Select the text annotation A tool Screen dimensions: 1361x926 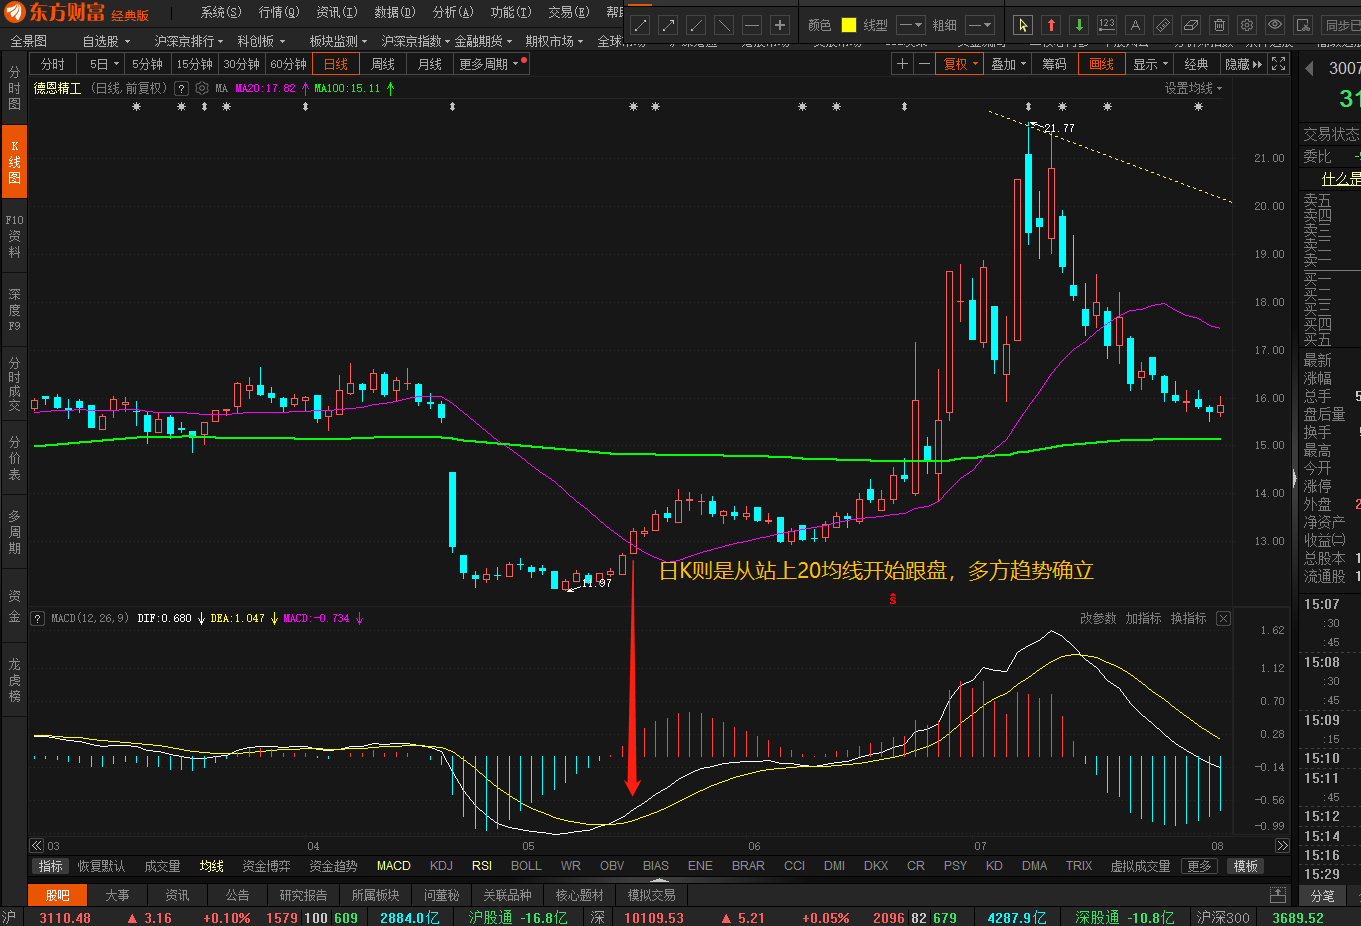click(1135, 25)
